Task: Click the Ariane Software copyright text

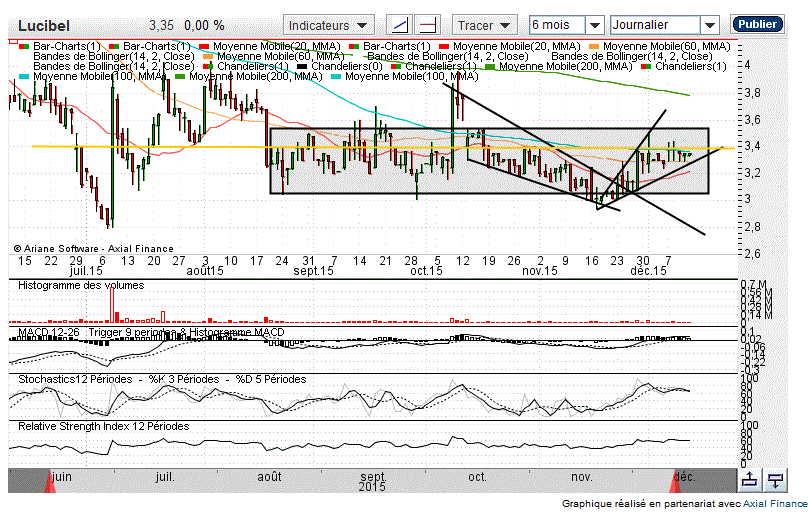Action: point(93,248)
